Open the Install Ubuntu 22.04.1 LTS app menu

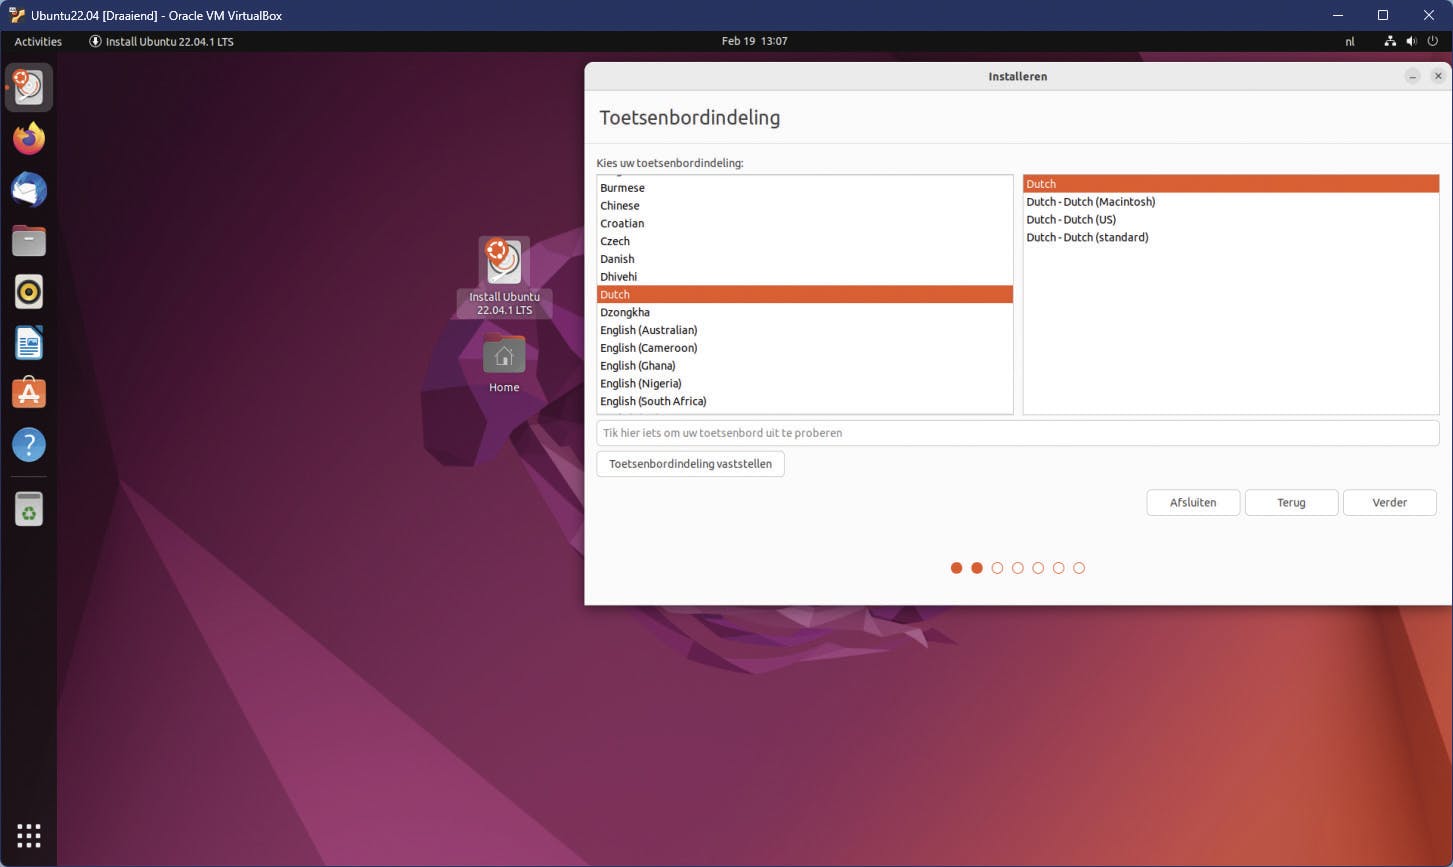(x=161, y=41)
